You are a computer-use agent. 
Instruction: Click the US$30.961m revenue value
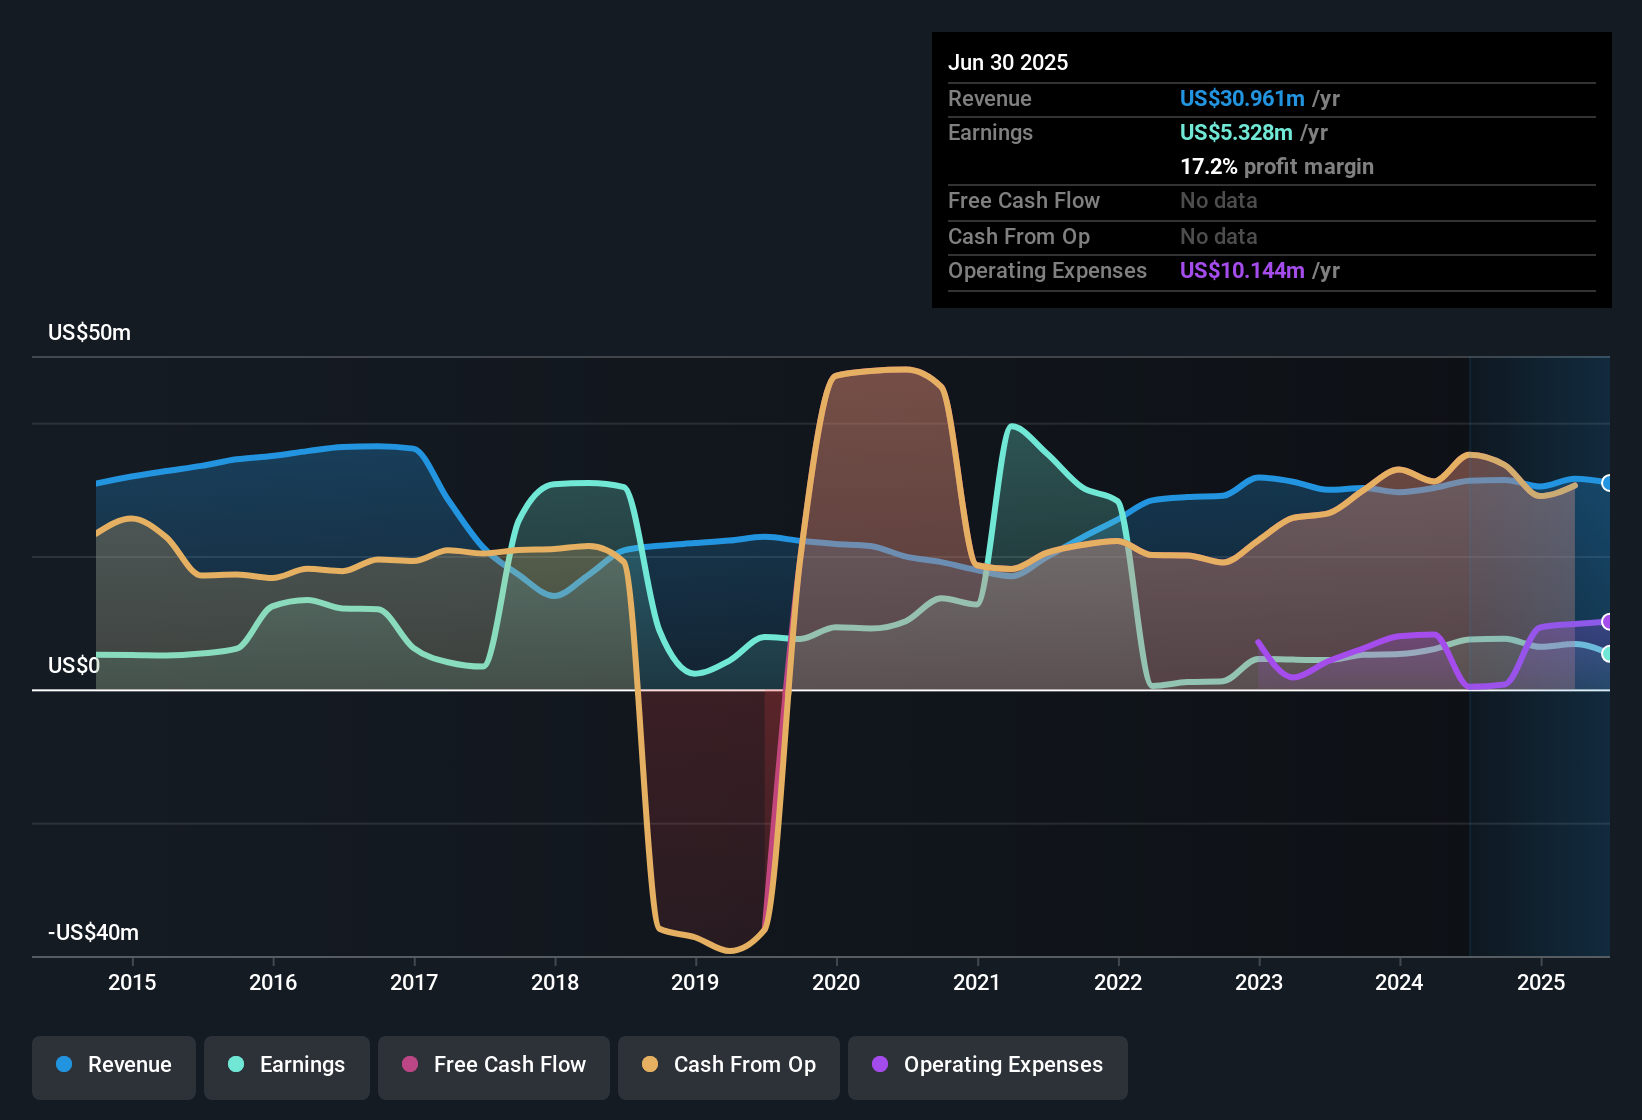pyautogui.click(x=1242, y=98)
